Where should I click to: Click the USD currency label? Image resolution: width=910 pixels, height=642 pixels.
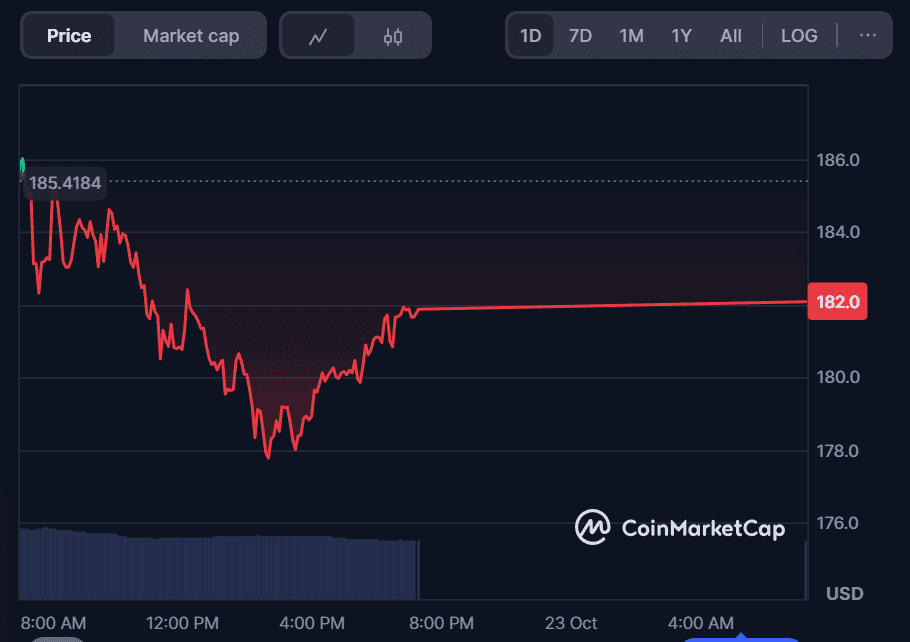[844, 594]
